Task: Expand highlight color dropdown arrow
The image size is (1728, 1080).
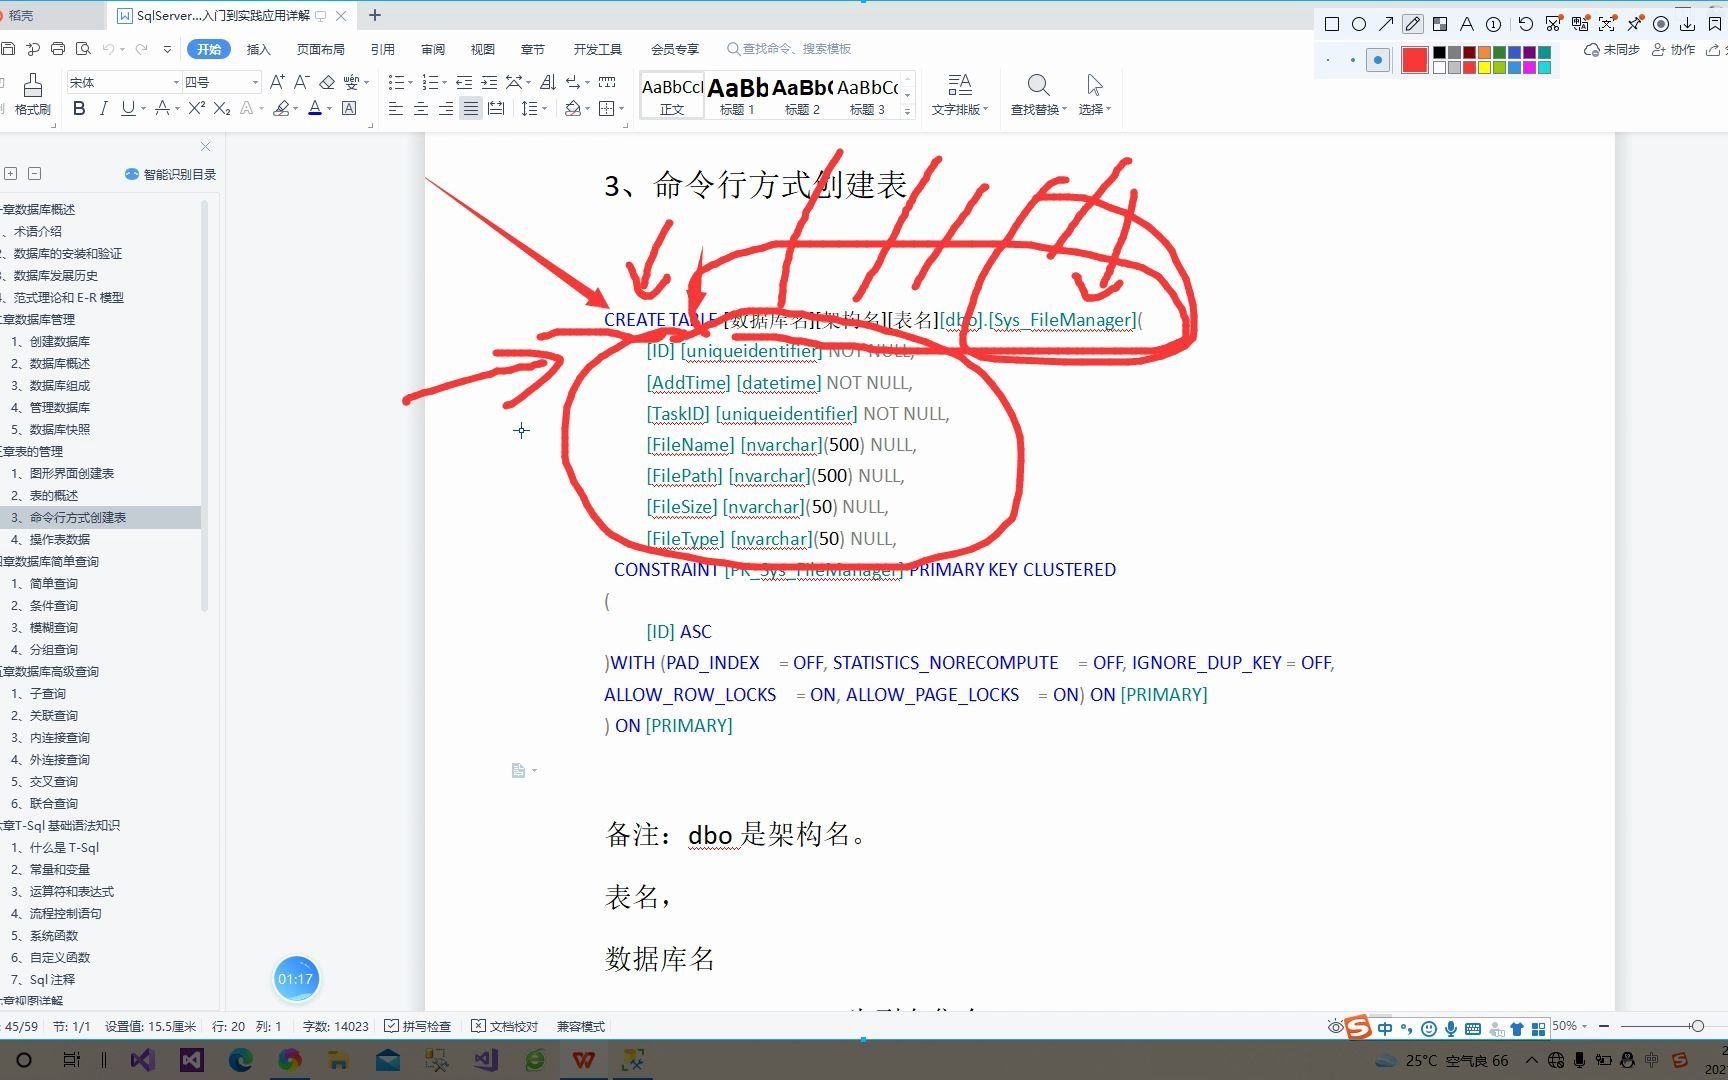Action: click(295, 108)
